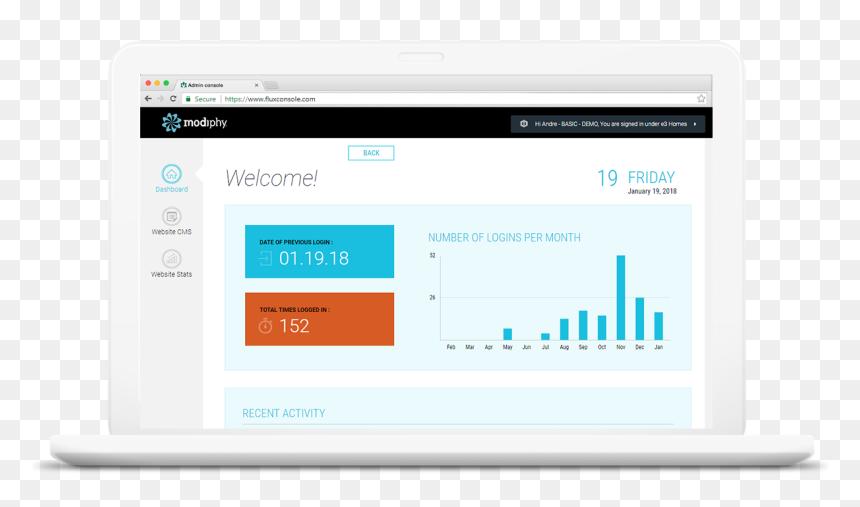Image resolution: width=860 pixels, height=507 pixels.
Task: Click the 26 axis label
Action: [x=432, y=297]
